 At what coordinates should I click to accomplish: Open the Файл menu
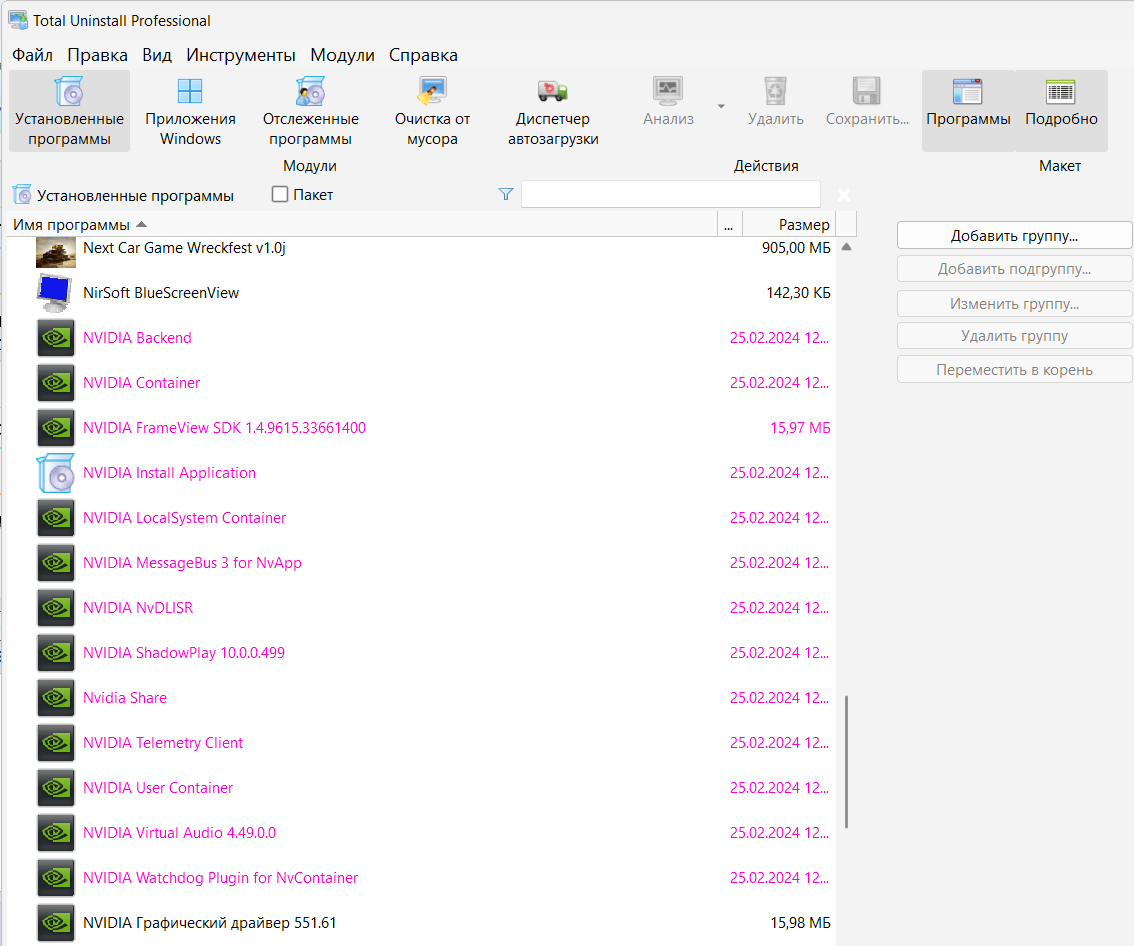point(33,55)
